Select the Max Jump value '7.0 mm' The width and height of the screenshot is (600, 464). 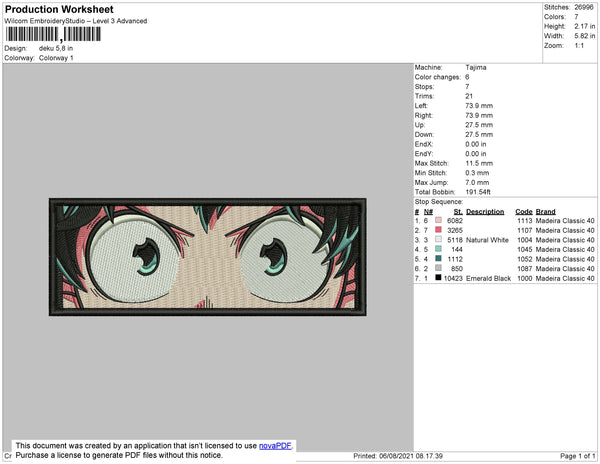(x=477, y=182)
